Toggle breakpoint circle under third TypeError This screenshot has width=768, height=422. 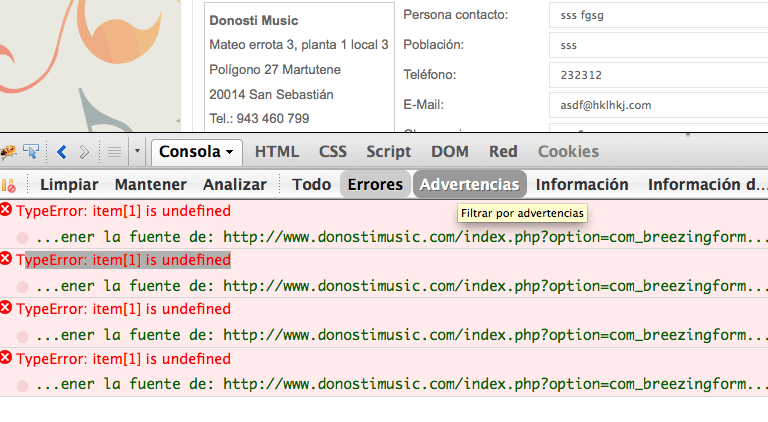(x=22, y=336)
